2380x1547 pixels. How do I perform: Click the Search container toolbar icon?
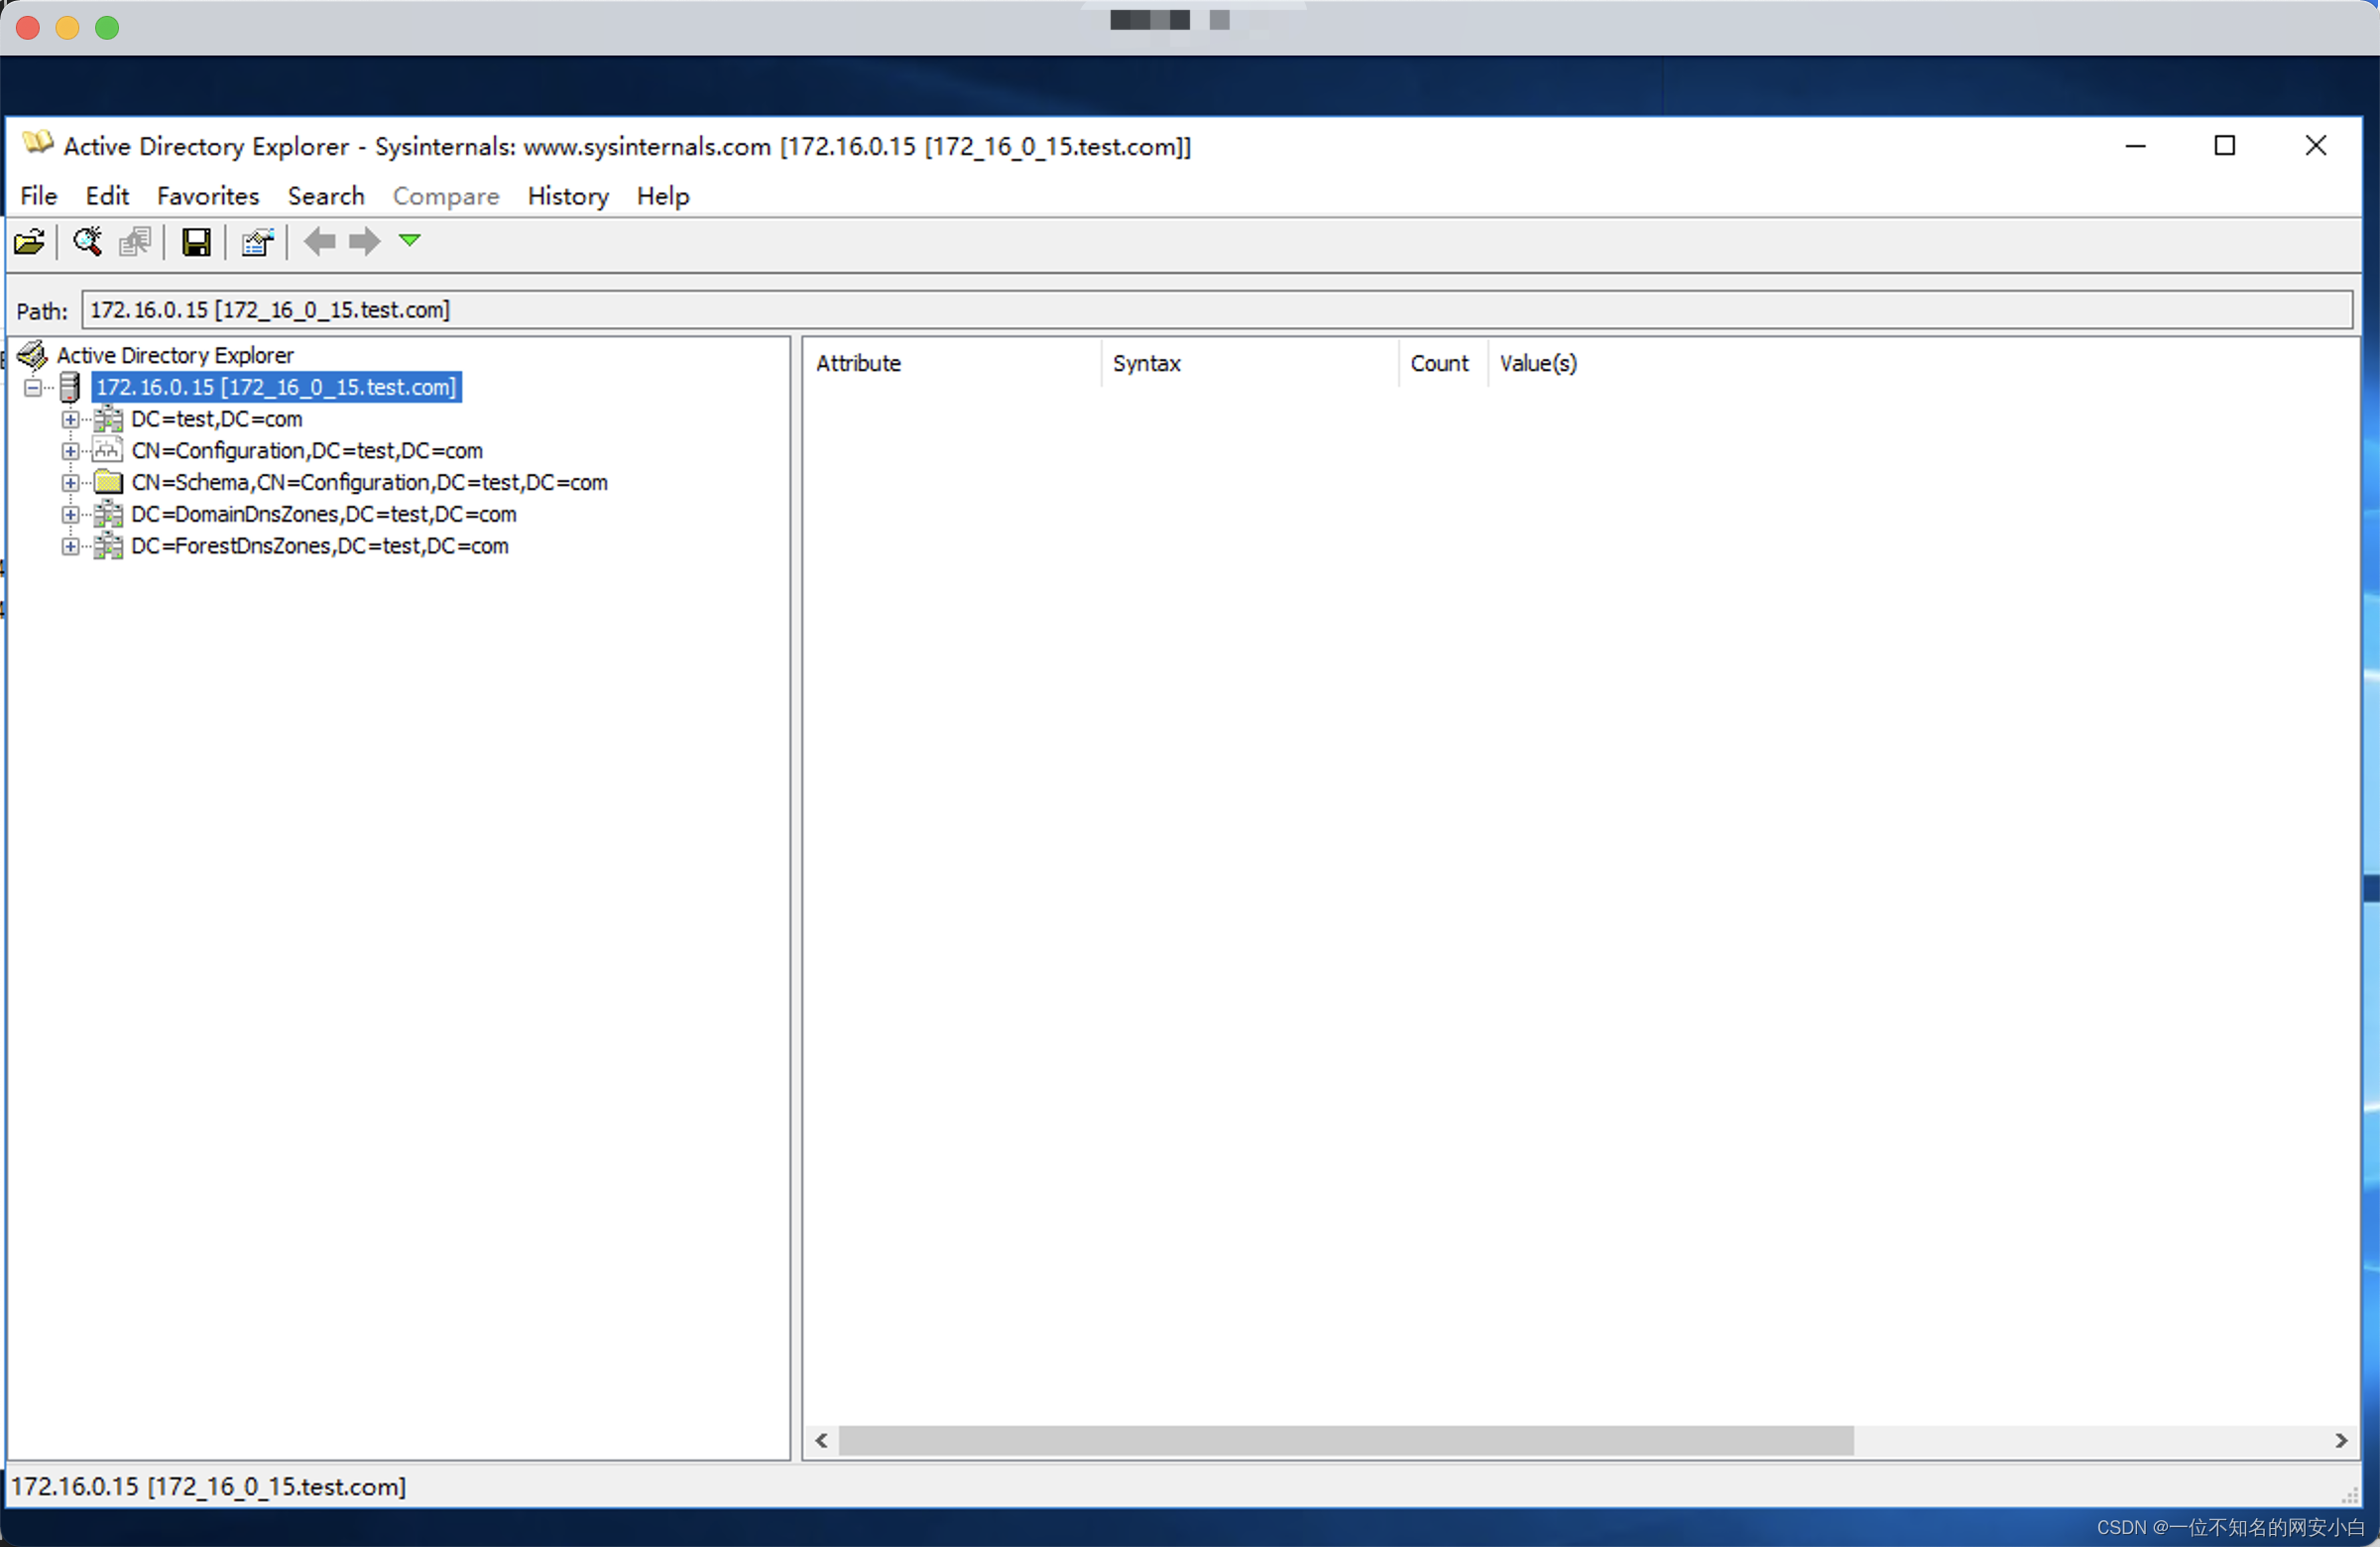click(x=87, y=242)
